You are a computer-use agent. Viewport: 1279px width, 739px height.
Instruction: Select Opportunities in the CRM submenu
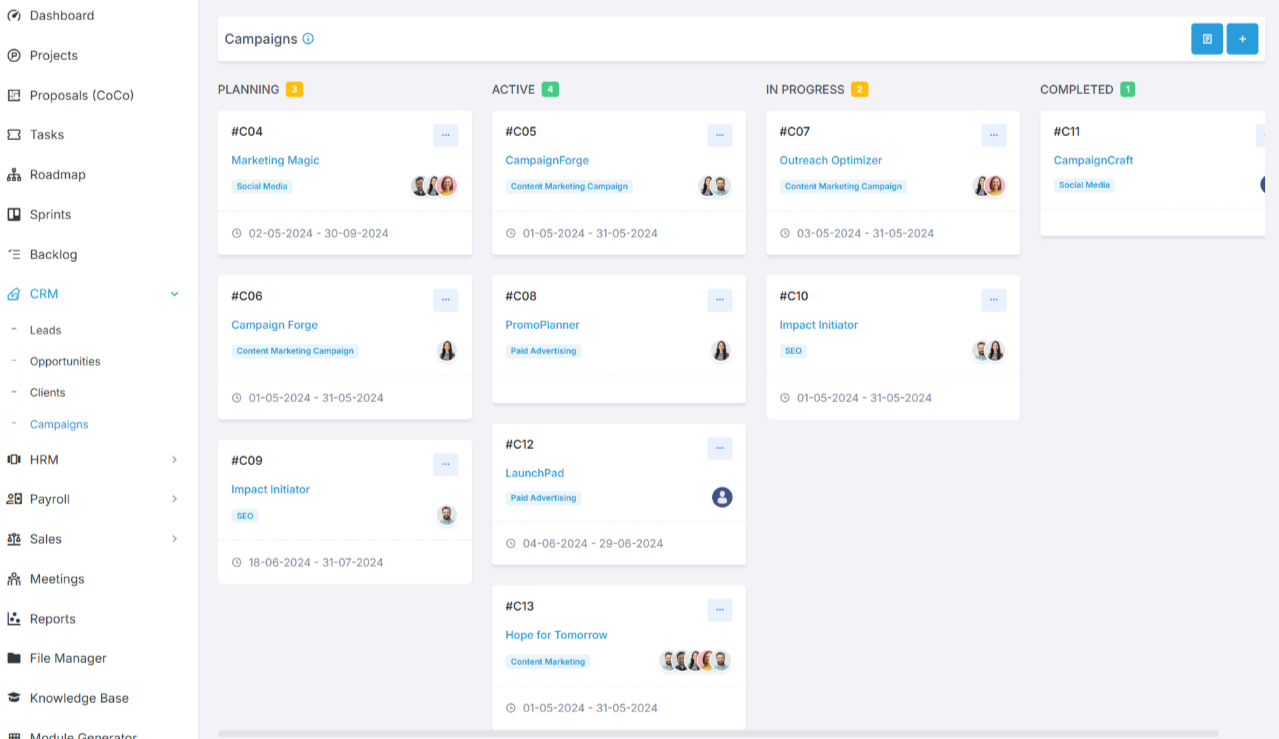click(65, 361)
